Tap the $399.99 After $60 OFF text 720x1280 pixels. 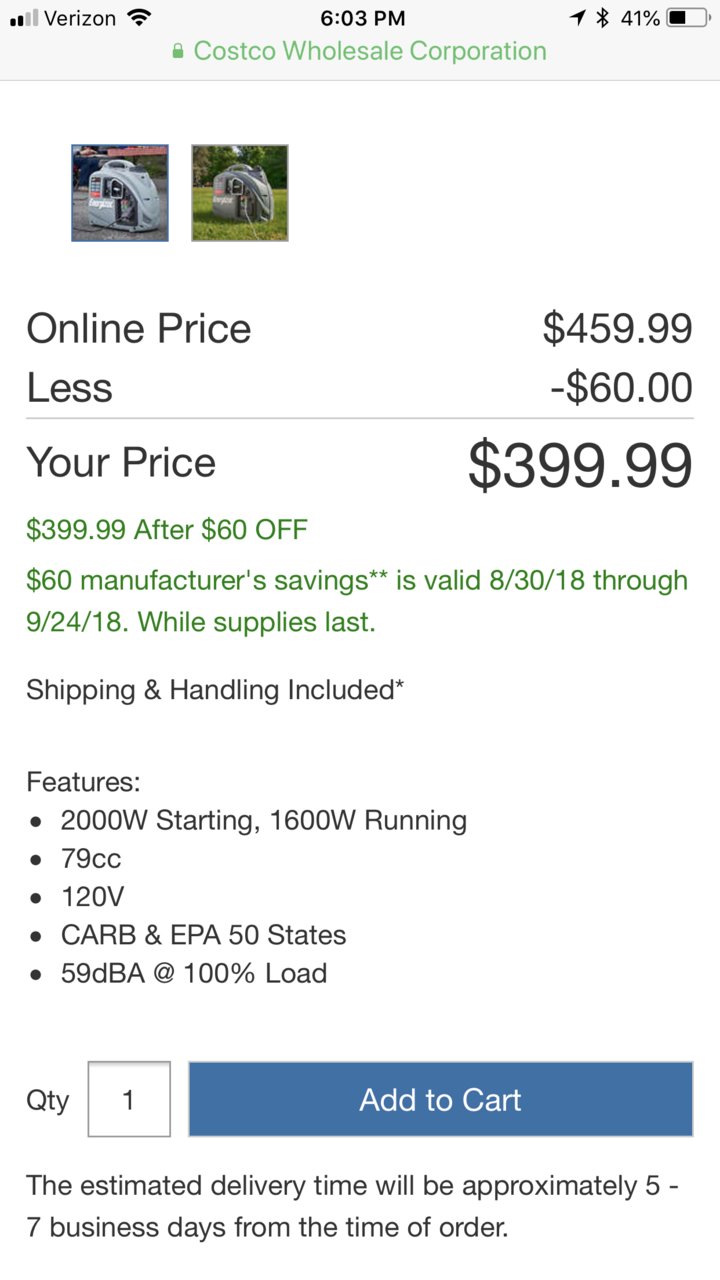[x=167, y=529]
